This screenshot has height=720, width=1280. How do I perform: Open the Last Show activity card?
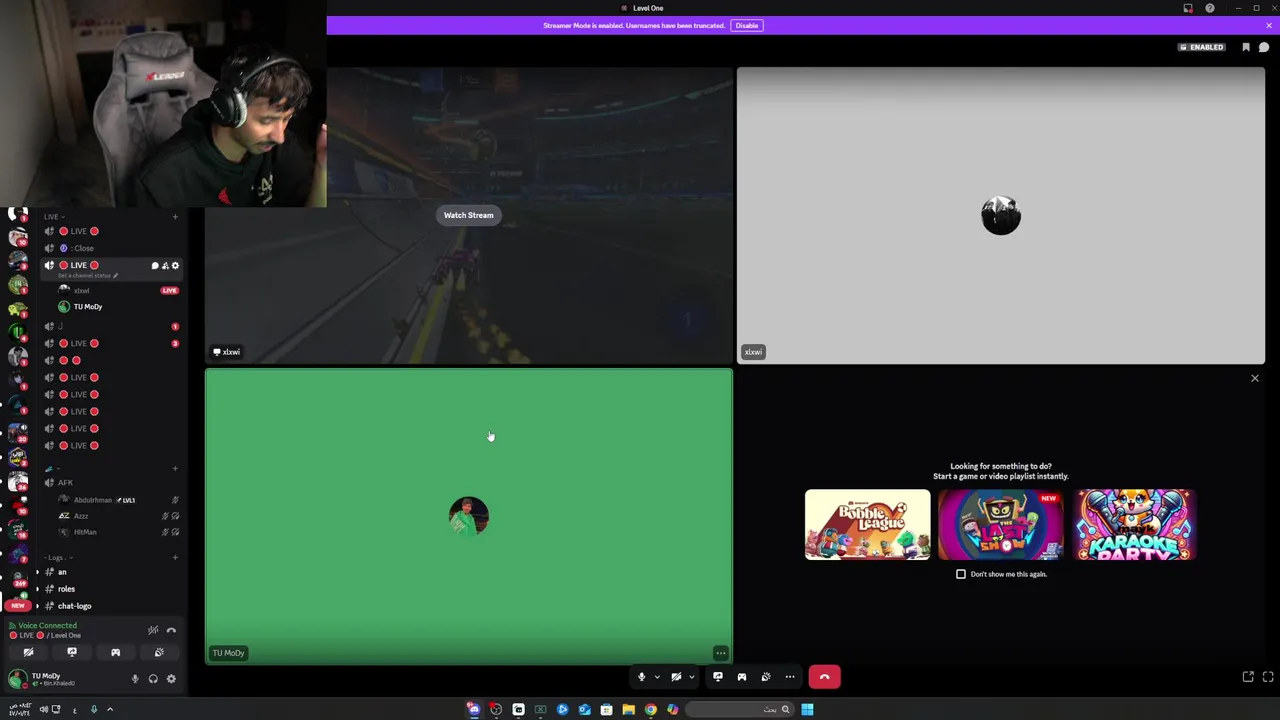pyautogui.click(x=1000, y=524)
